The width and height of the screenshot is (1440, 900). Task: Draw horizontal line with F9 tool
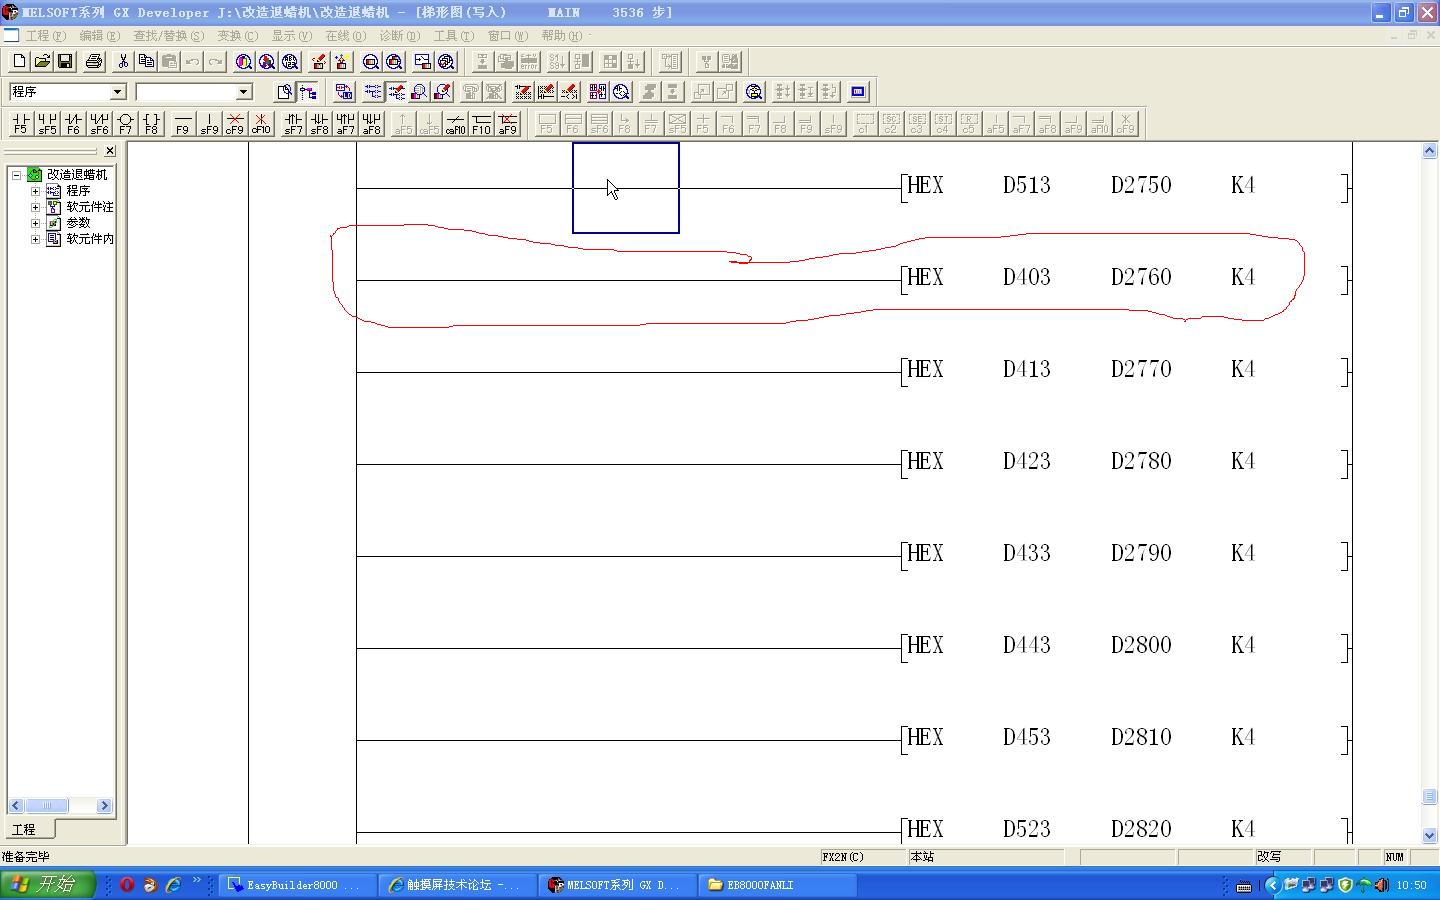[182, 123]
